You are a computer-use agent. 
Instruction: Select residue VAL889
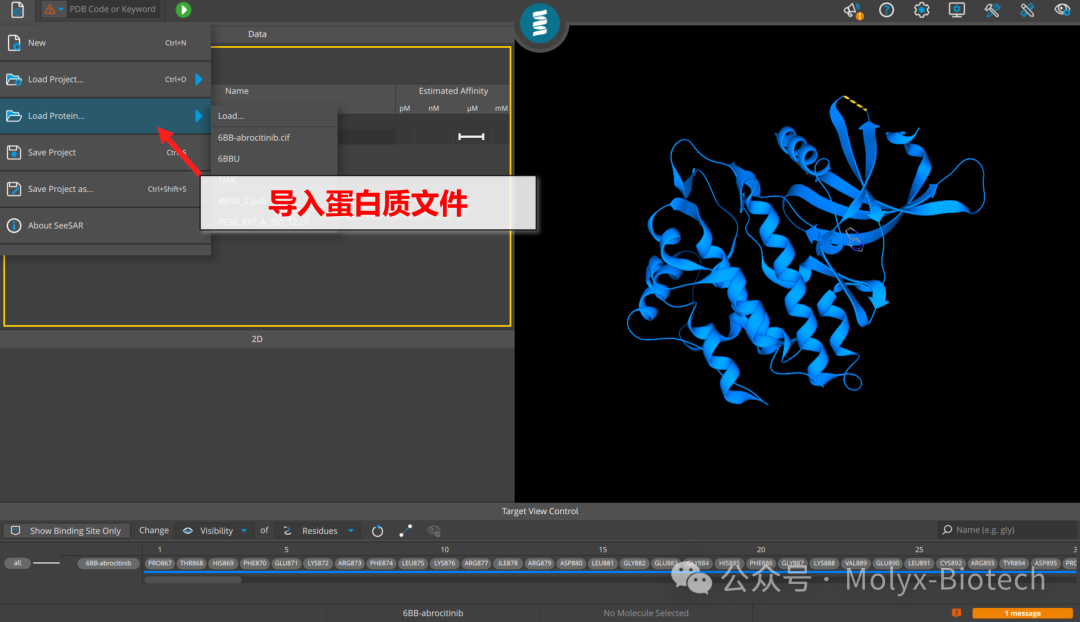click(855, 563)
